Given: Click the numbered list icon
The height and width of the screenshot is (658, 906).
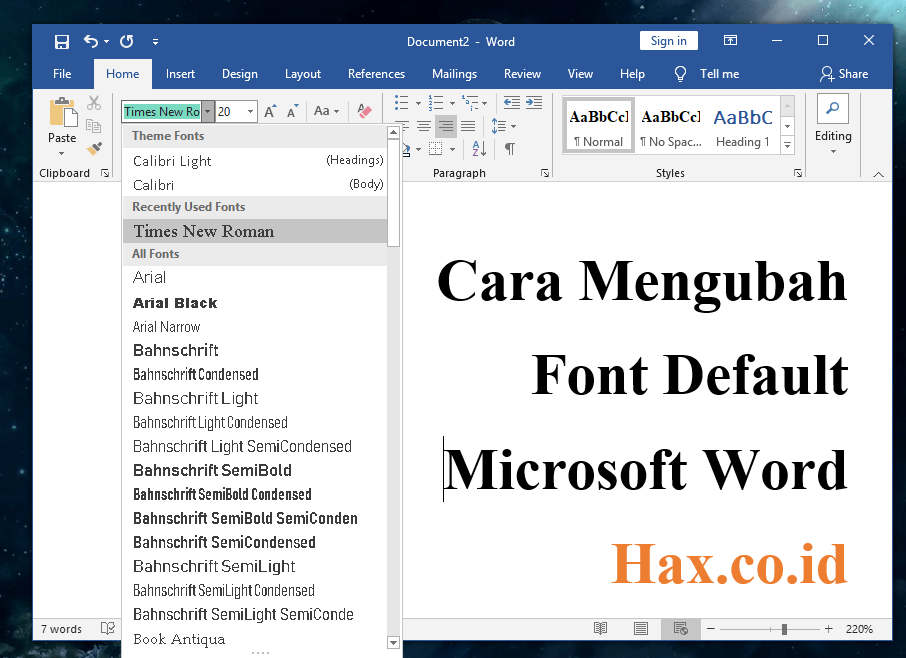Looking at the screenshot, I should coord(436,103).
